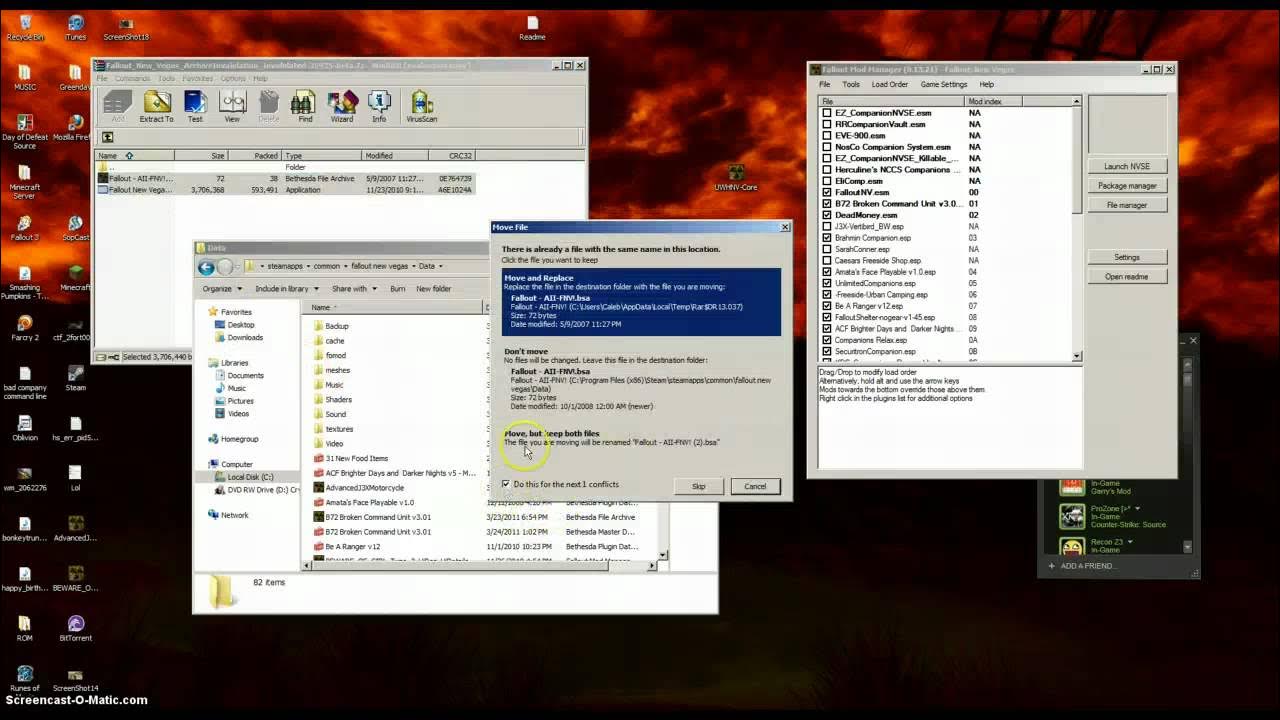
Task: Open the ProZone friend dropdown arrow
Action: (1137, 509)
